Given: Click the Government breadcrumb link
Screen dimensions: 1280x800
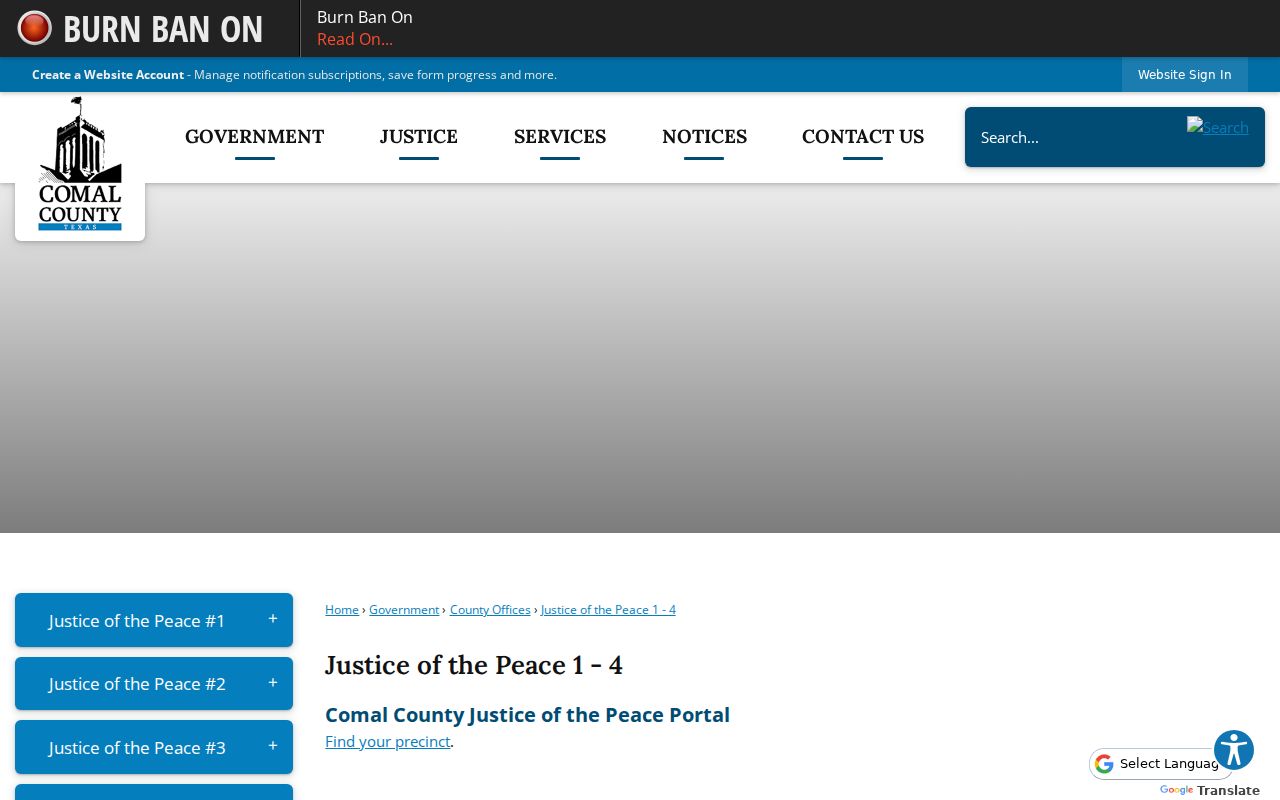Looking at the screenshot, I should [404, 610].
